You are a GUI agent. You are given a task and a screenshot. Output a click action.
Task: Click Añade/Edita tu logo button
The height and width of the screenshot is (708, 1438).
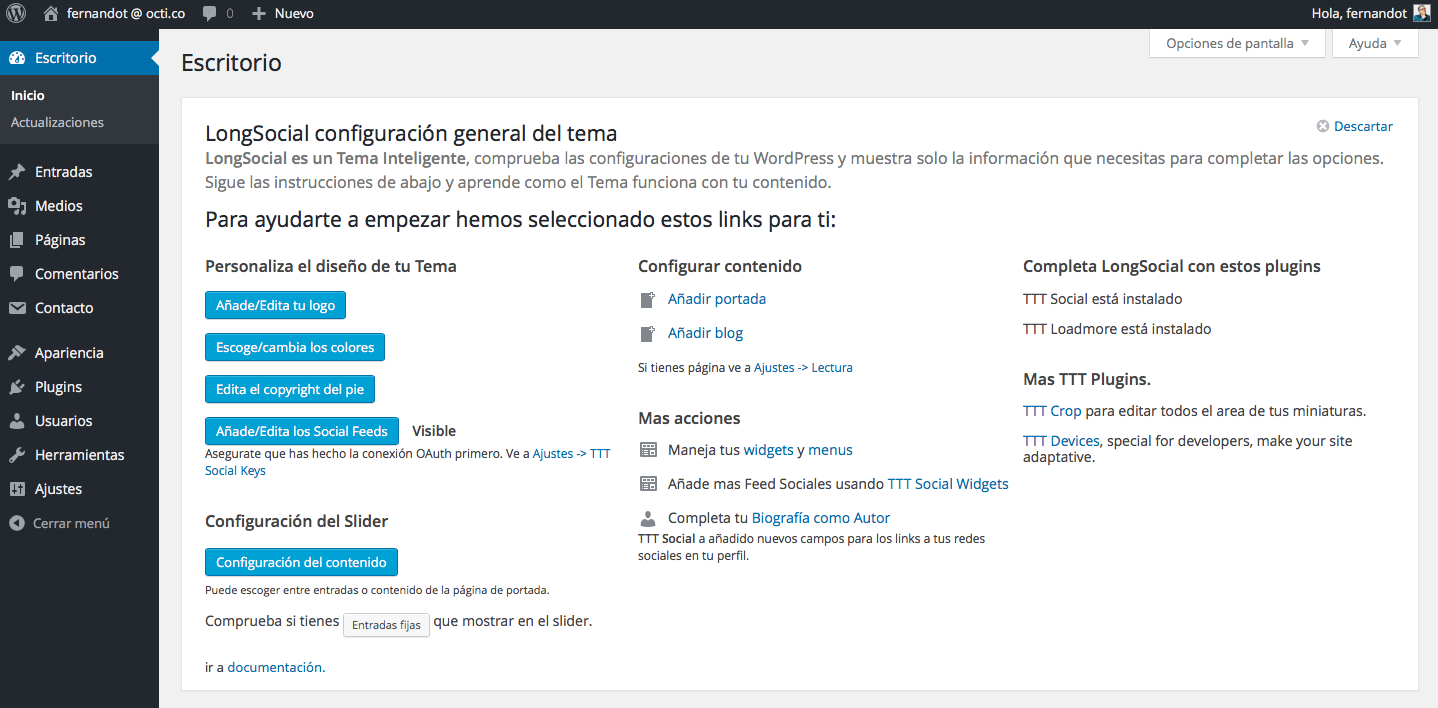(275, 305)
